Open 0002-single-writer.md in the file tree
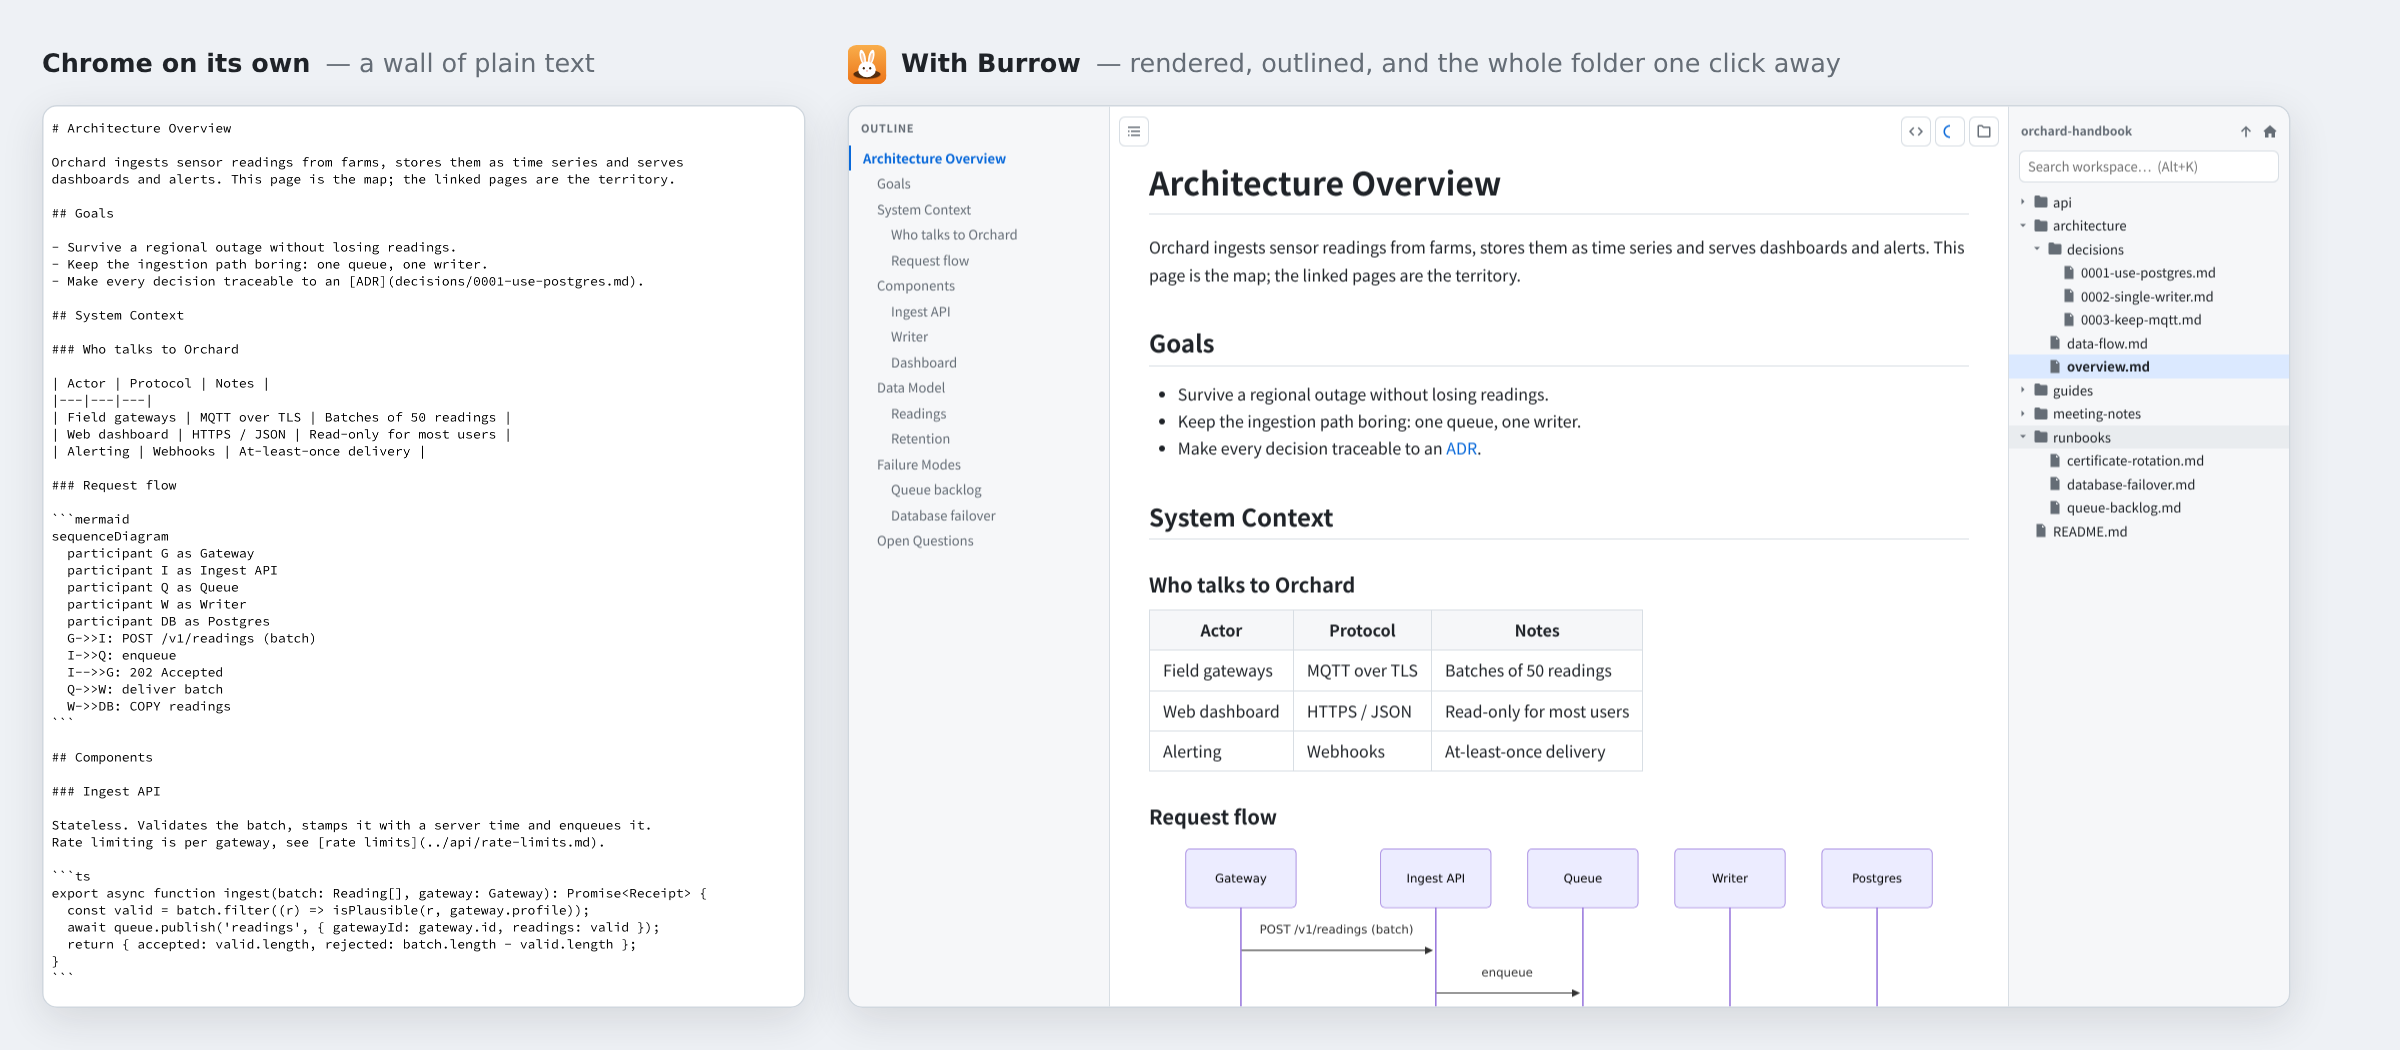 coord(2148,296)
